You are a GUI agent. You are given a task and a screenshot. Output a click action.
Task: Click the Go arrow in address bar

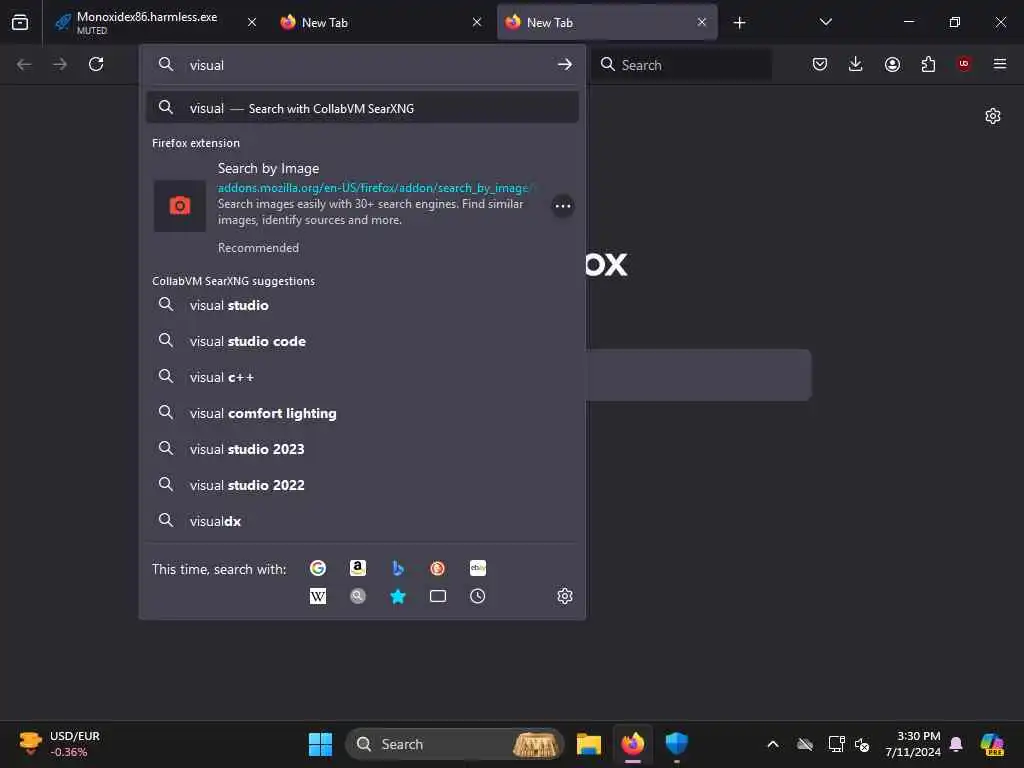pos(565,65)
